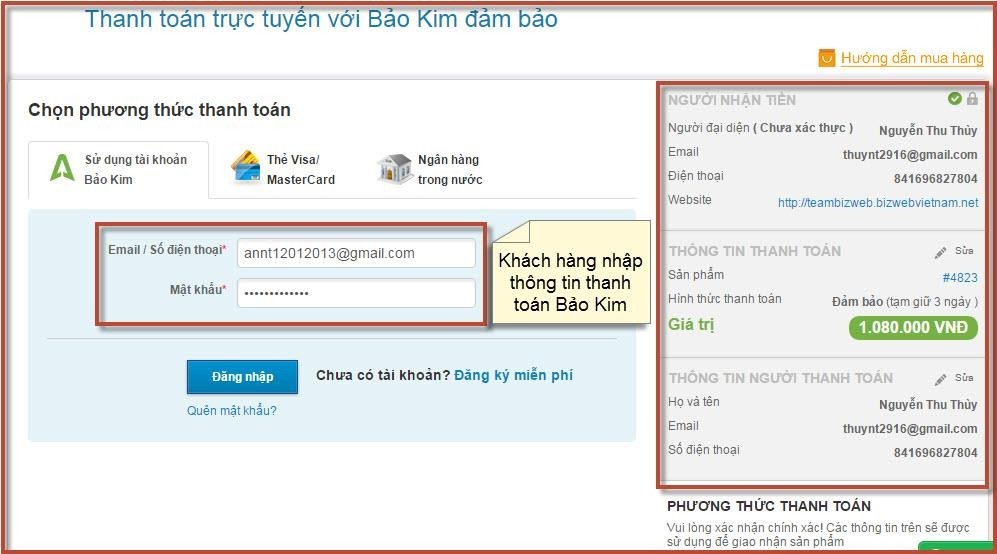This screenshot has width=997, height=554.
Task: Click the Quên mật khẩu? link
Action: point(231,411)
